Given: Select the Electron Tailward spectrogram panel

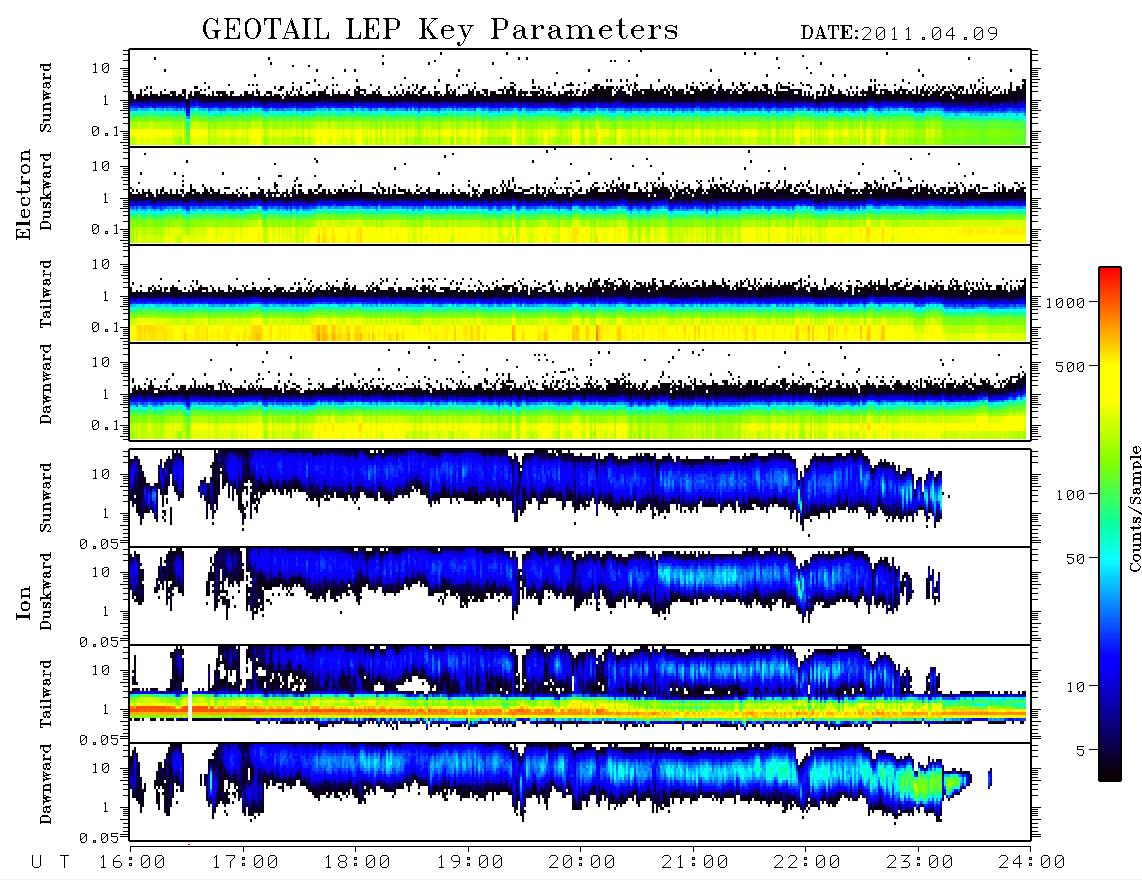Looking at the screenshot, I should click(580, 294).
